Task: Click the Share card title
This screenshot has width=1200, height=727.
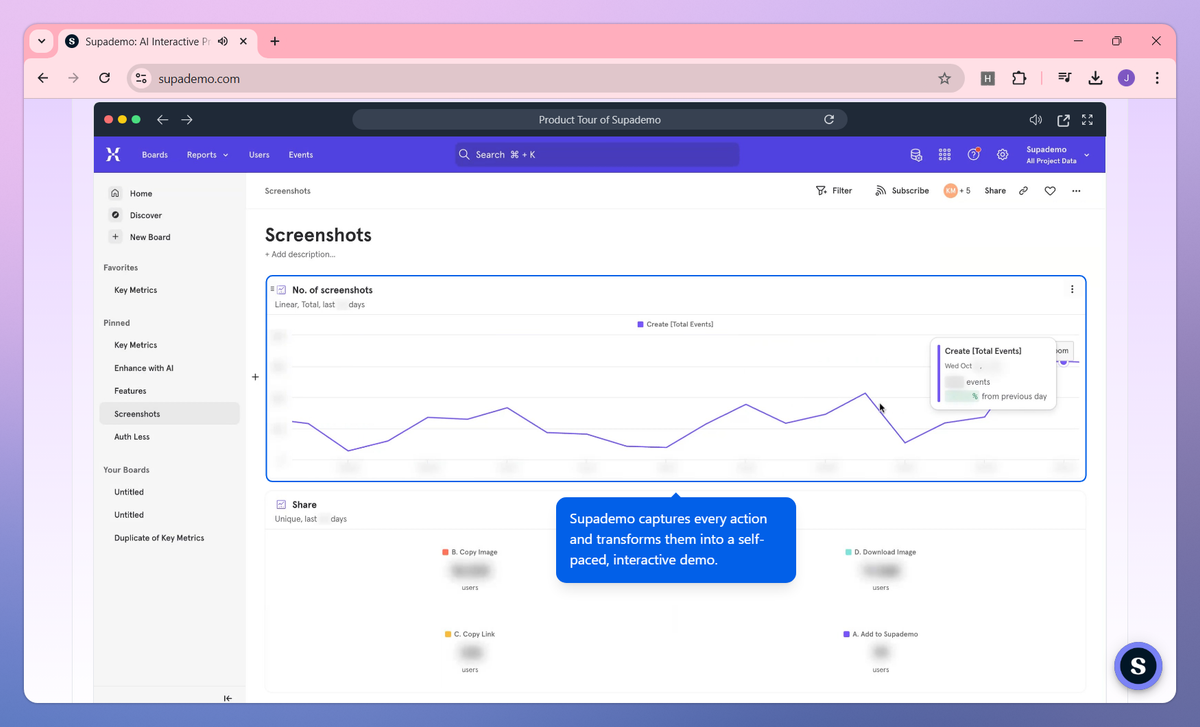Action: (304, 505)
